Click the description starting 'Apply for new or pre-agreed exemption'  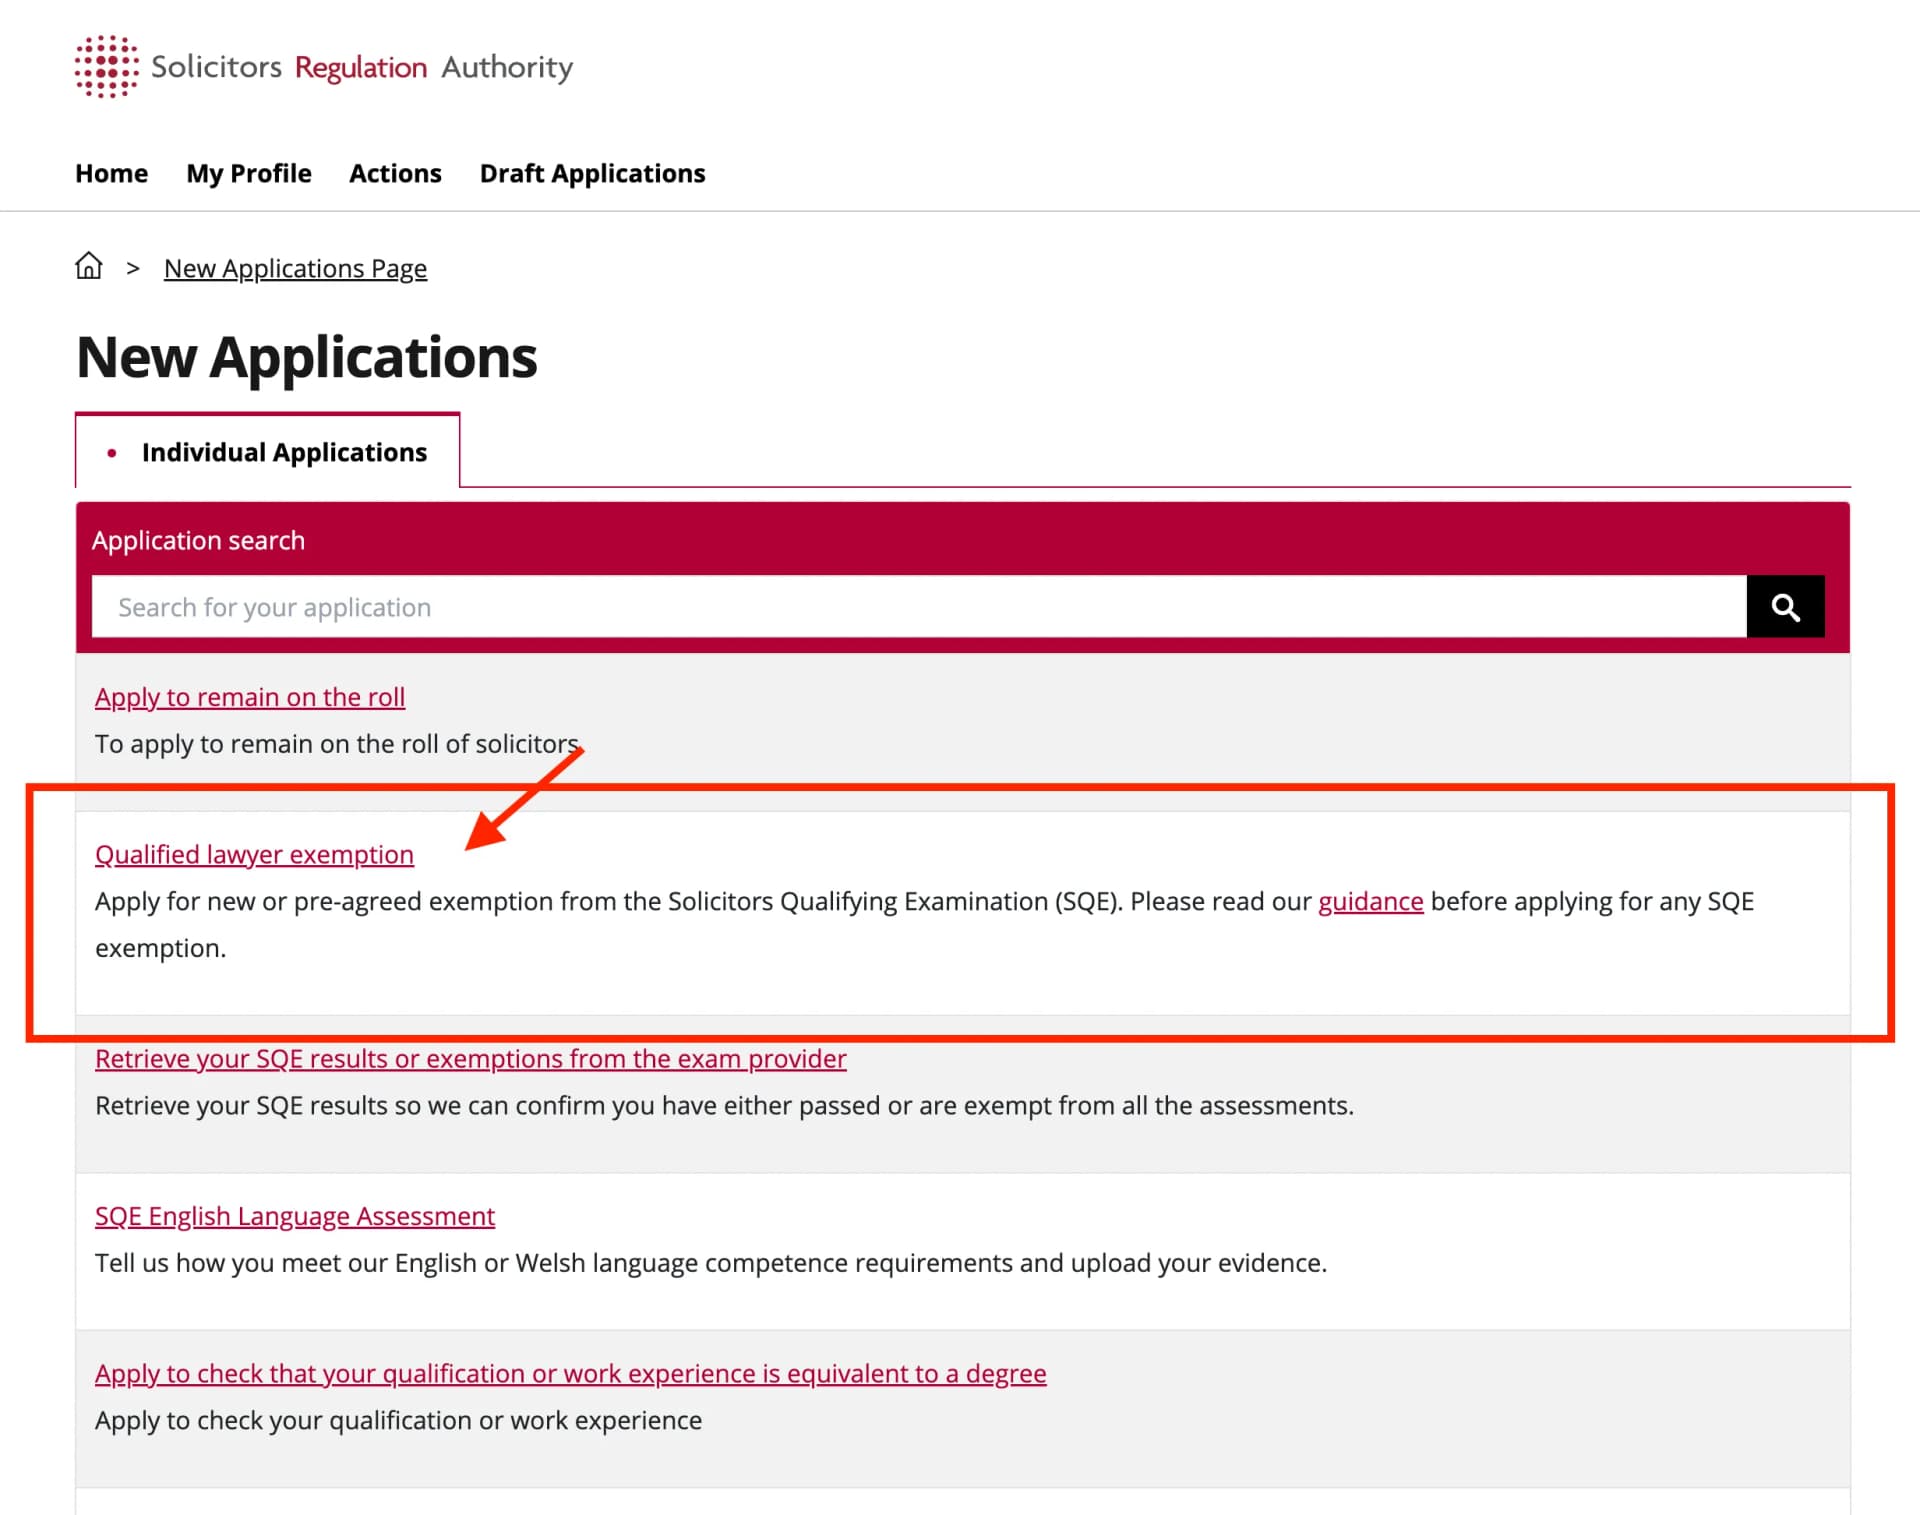pos(924,924)
